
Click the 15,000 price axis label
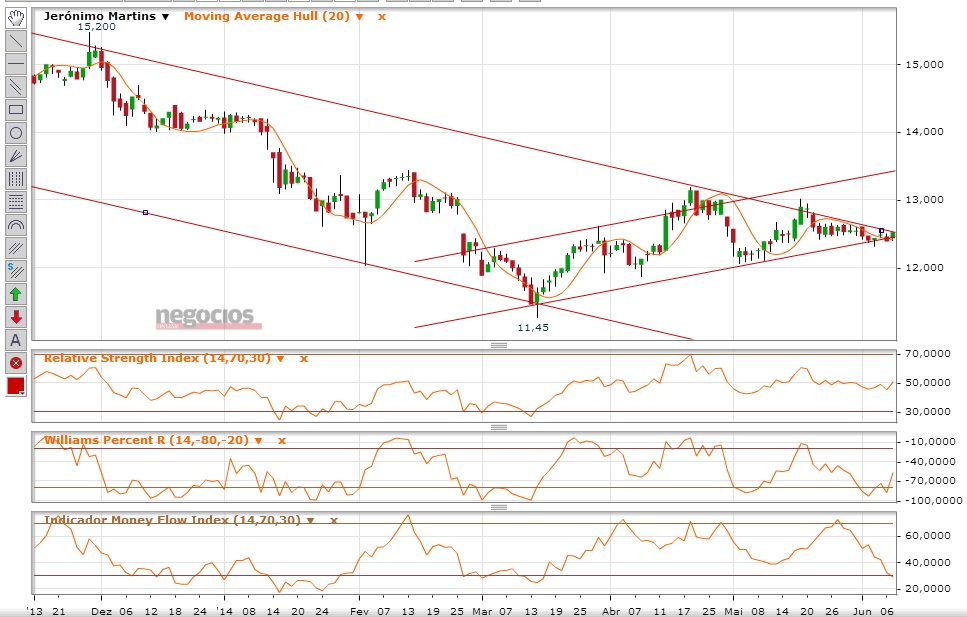click(924, 64)
